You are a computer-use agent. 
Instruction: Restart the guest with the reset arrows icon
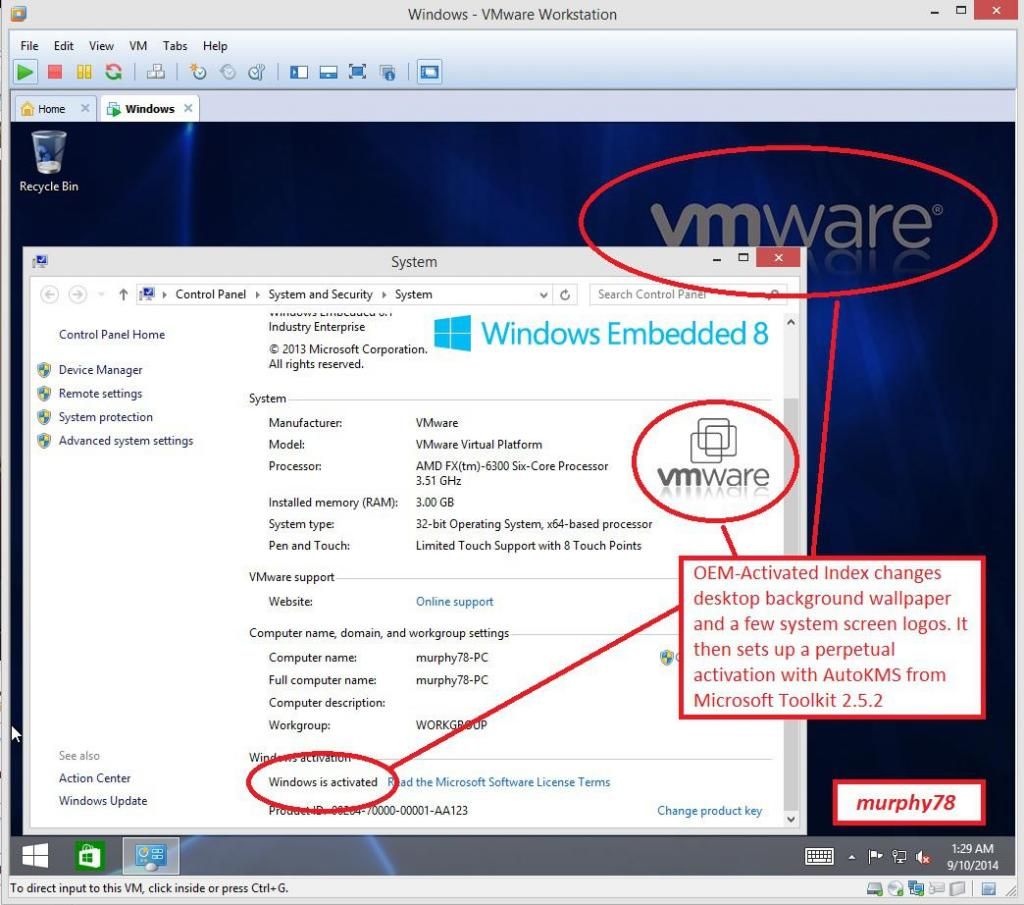tap(114, 72)
